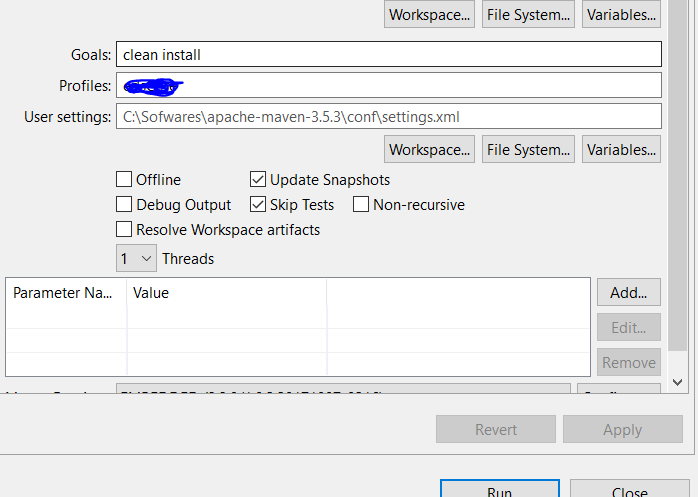698x497 pixels.
Task: Check Resolve Workspace artifacts
Action: click(x=124, y=230)
